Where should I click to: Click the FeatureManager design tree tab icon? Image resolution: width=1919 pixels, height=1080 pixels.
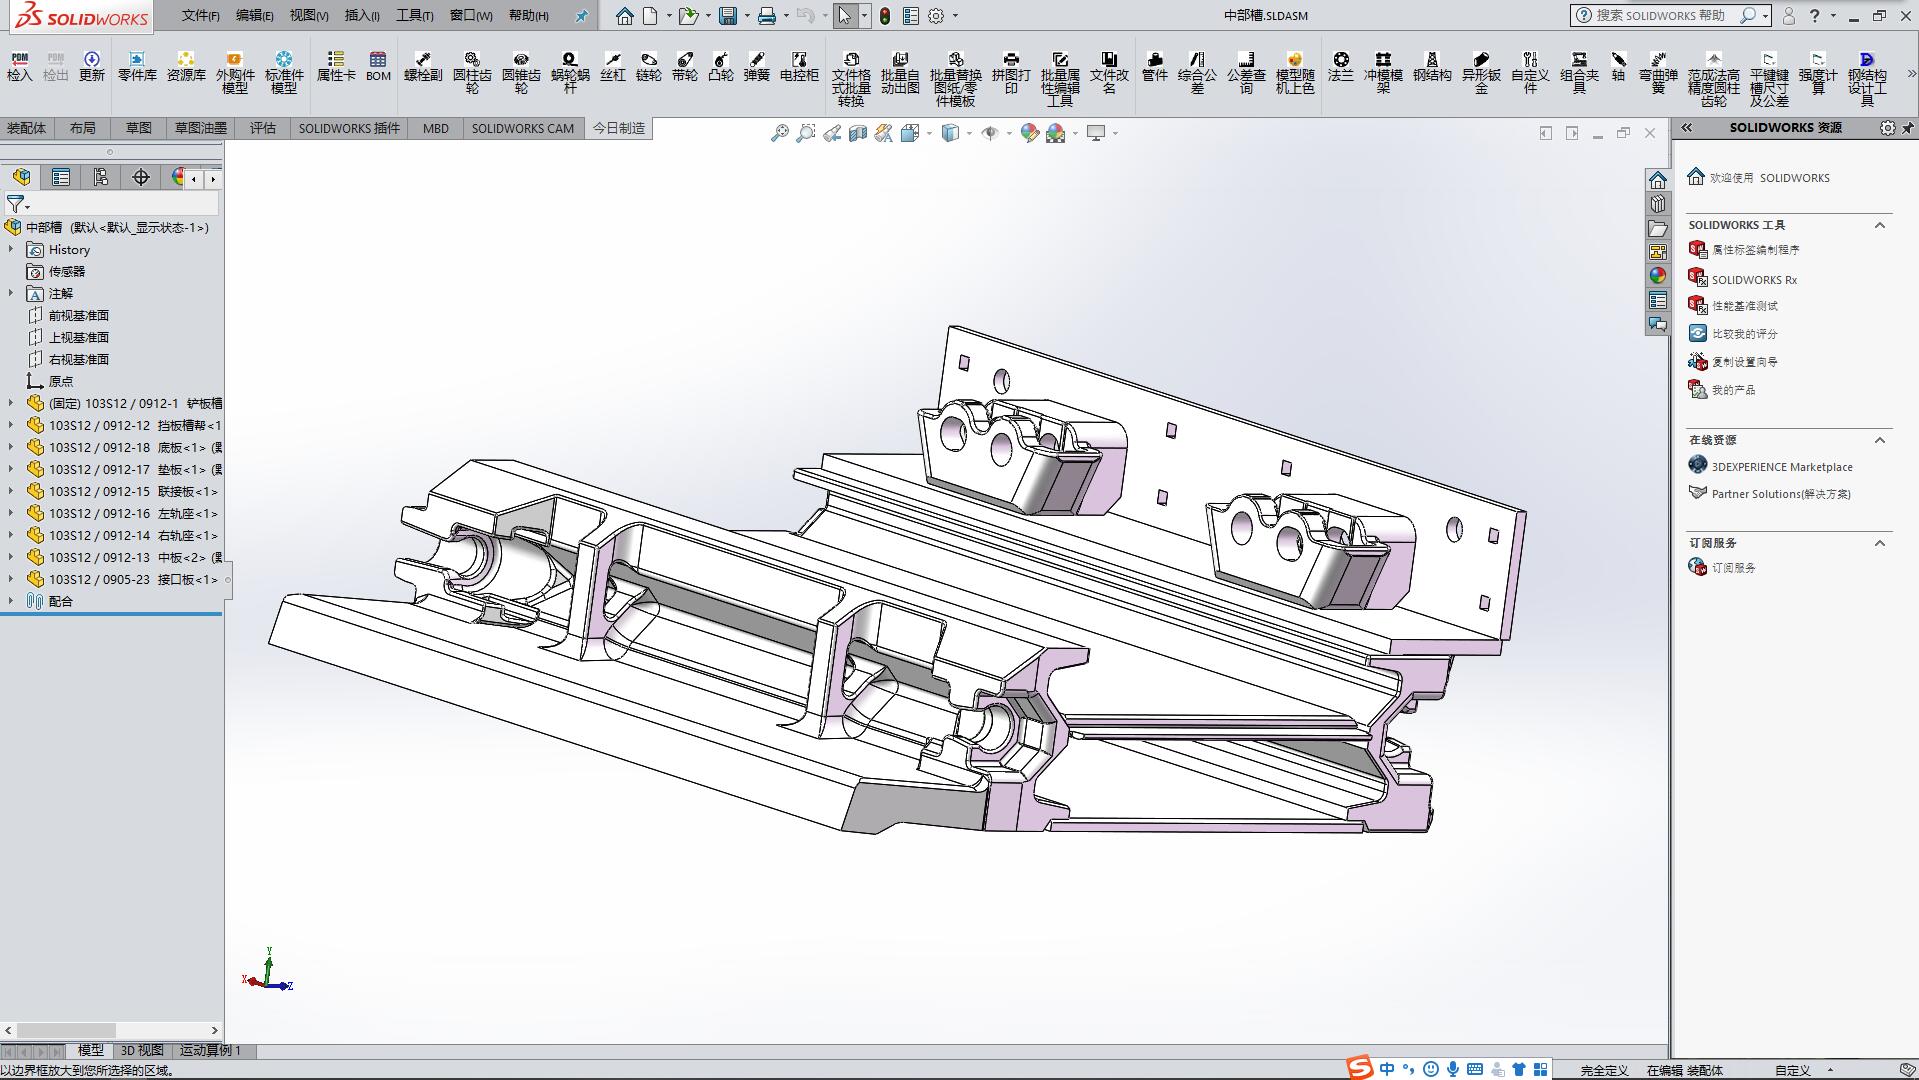[x=22, y=177]
